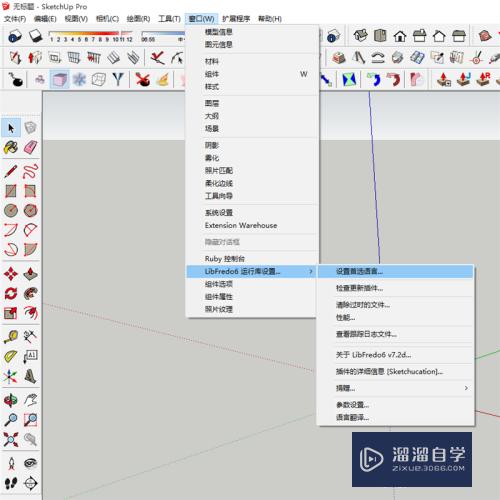Activate the pink Eraser tool
Image resolution: width=500 pixels, height=500 pixels.
point(30,147)
